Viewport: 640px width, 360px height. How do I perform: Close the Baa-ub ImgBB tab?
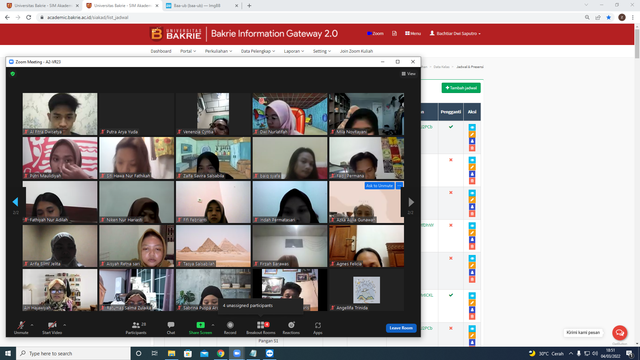tap(236, 6)
